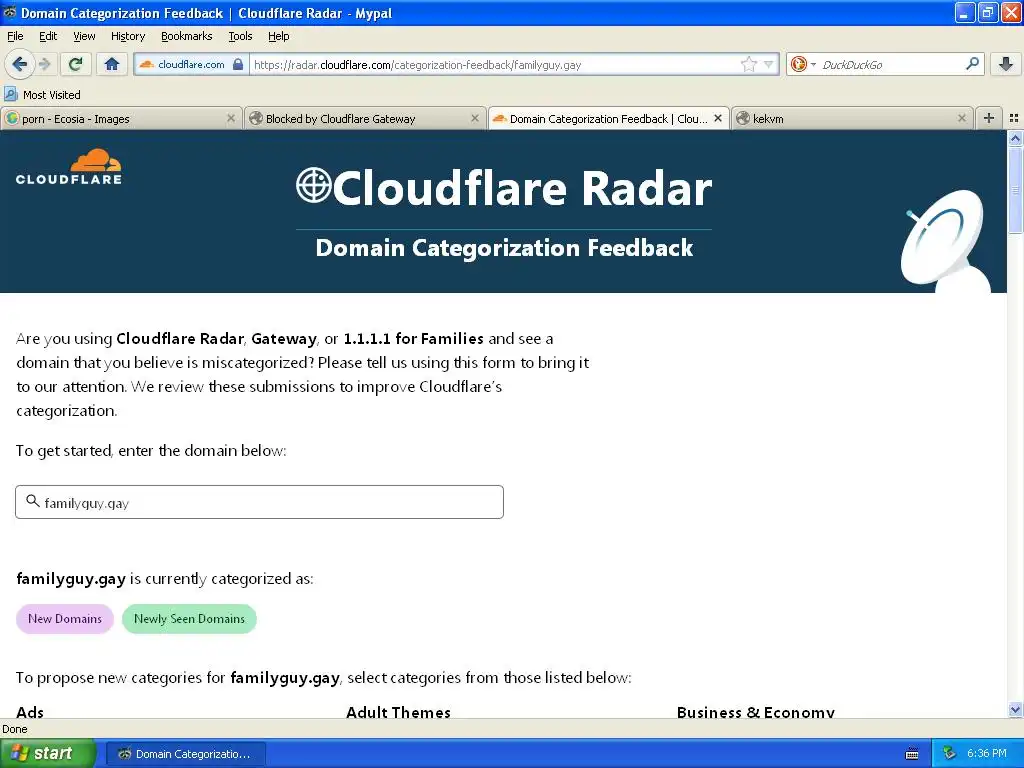The height and width of the screenshot is (768, 1024).
Task: Close the Blocked by Cloudflare Gateway tab
Action: [475, 118]
